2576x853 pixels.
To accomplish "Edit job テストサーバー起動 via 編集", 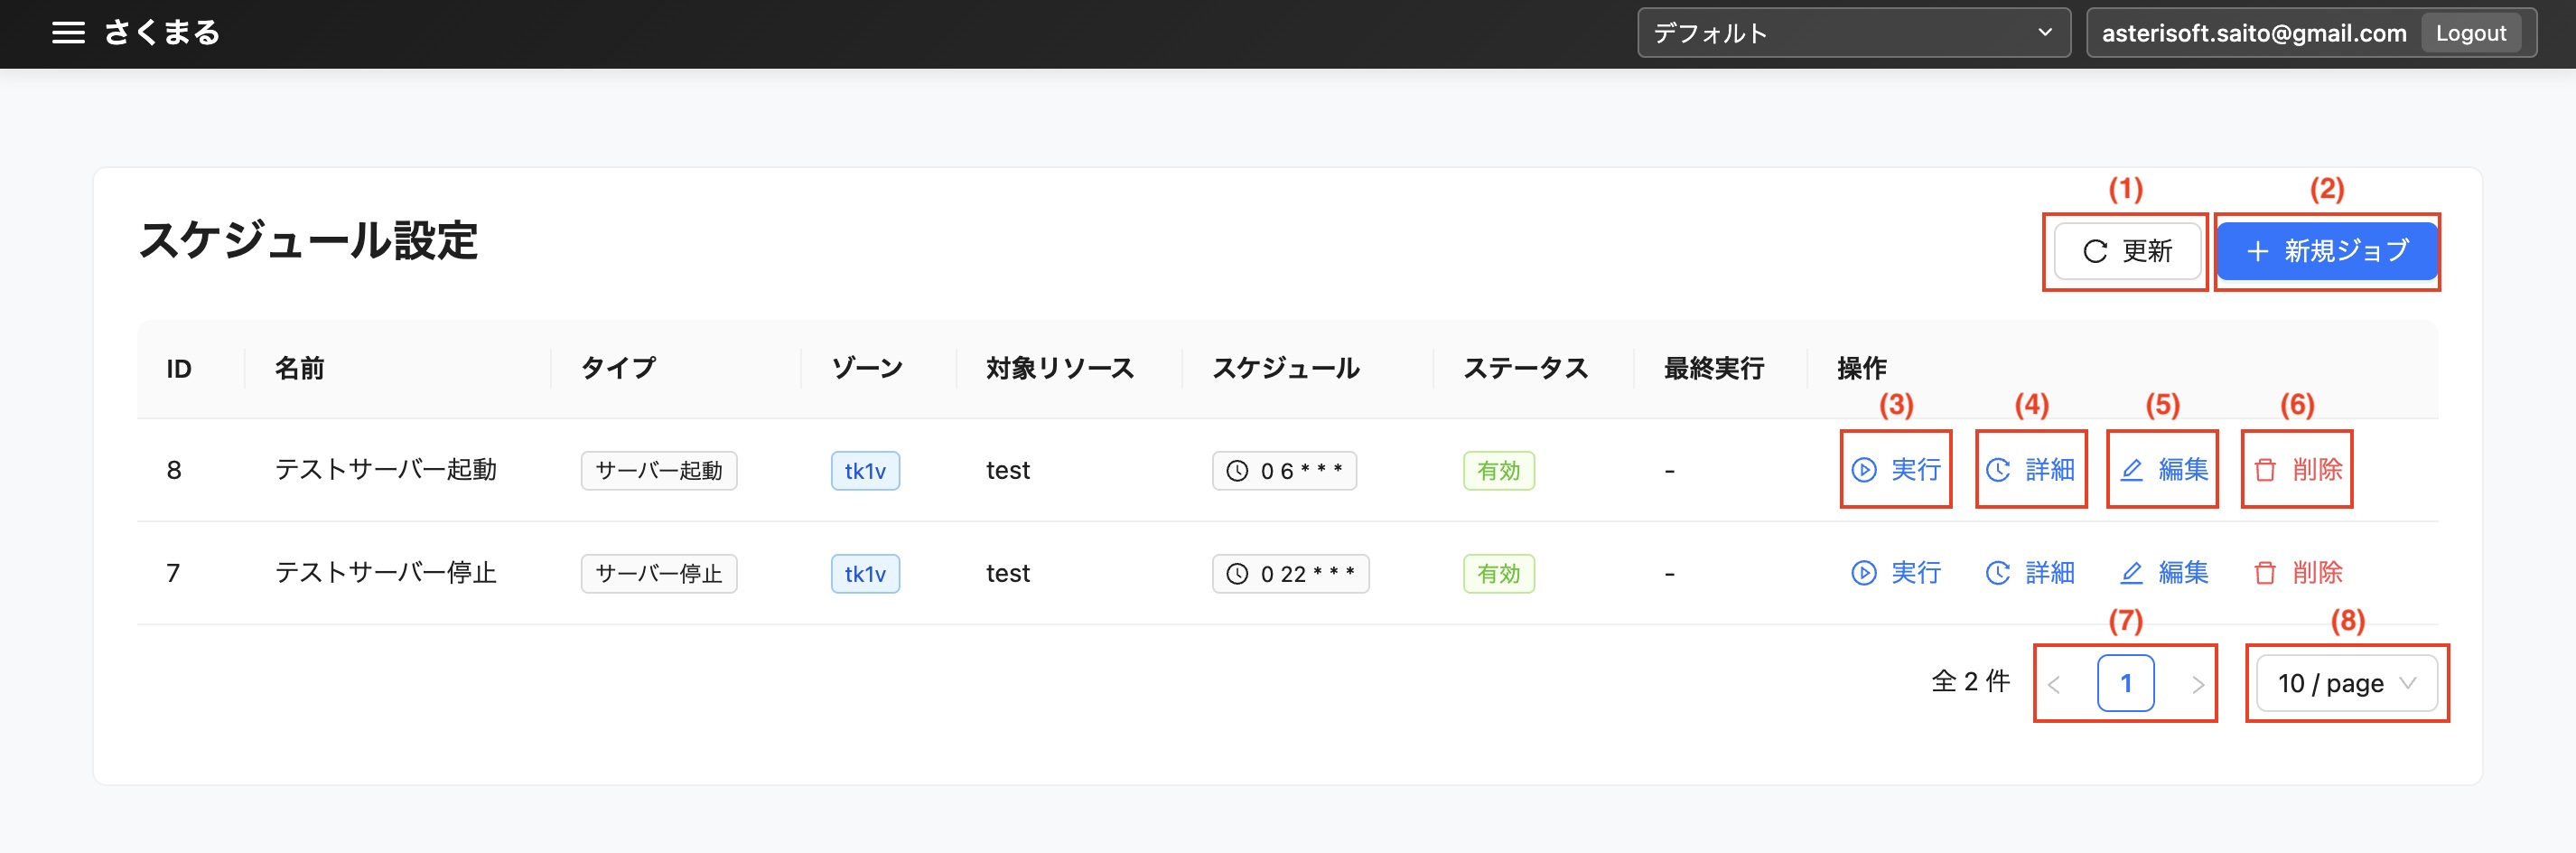I will [x=2163, y=470].
